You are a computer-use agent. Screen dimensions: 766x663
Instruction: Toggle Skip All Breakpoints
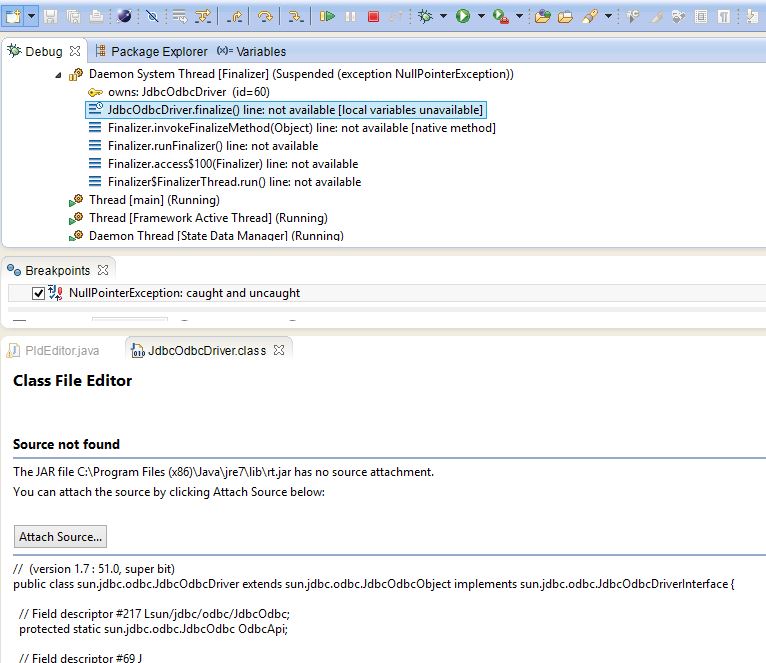point(152,17)
